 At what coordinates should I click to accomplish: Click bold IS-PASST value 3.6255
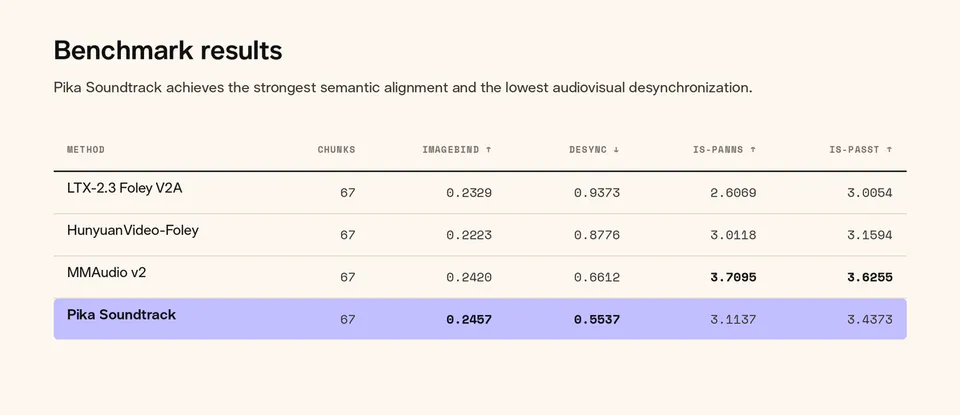pyautogui.click(x=870, y=277)
